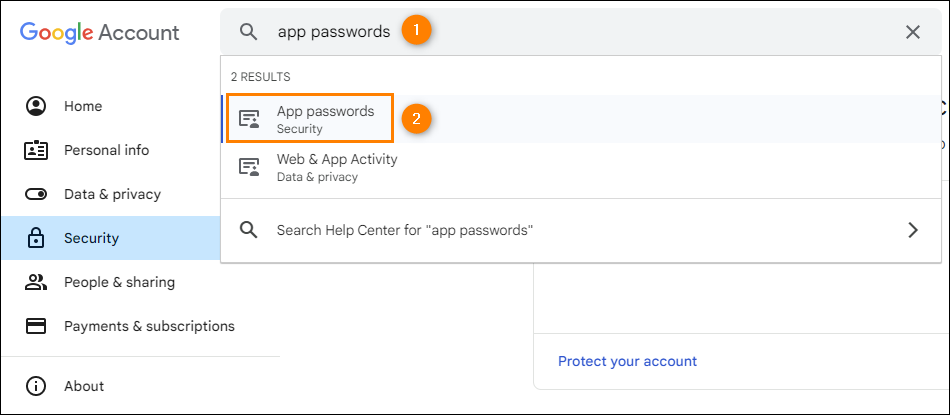The width and height of the screenshot is (950, 415).
Task: Open Help Center search chevron arrow
Action: tap(913, 230)
